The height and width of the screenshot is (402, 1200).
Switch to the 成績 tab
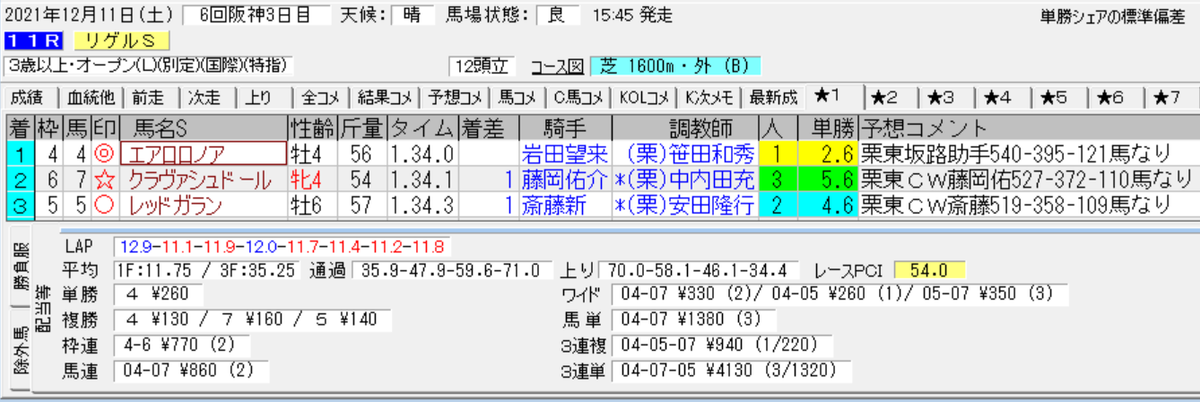(28, 97)
